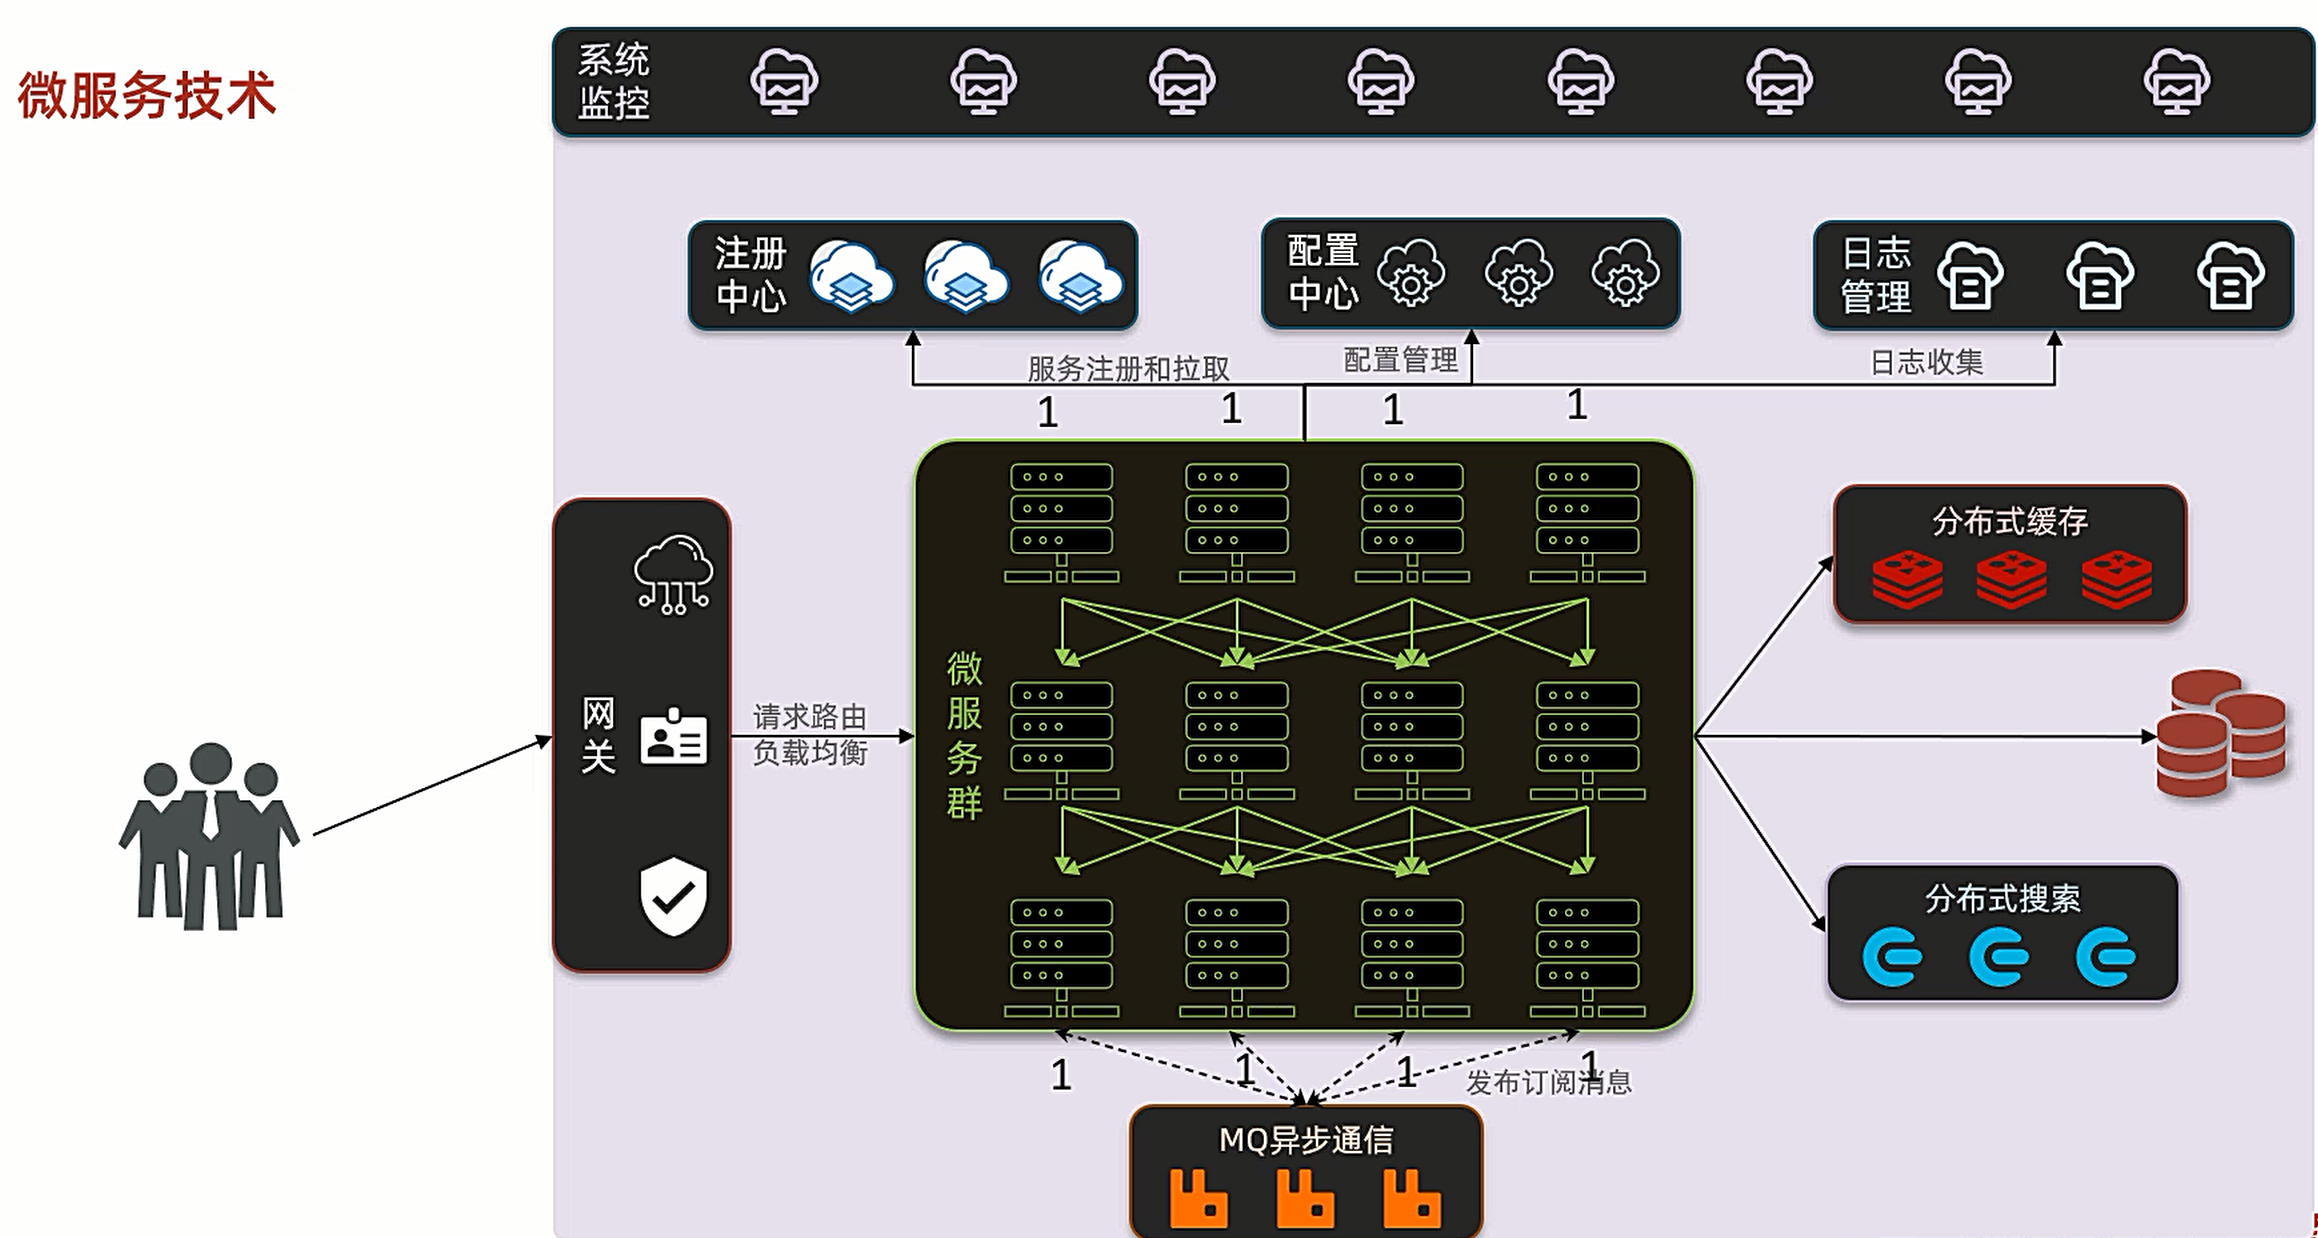
Task: Select the 分布式缓存 heading
Action: (2010, 521)
